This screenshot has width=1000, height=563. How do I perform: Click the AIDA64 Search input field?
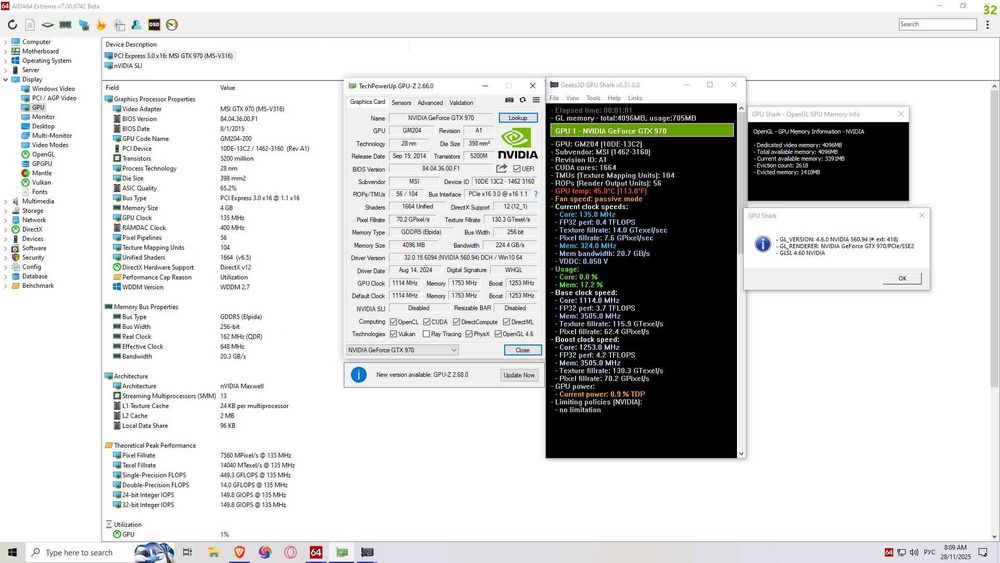tap(938, 24)
